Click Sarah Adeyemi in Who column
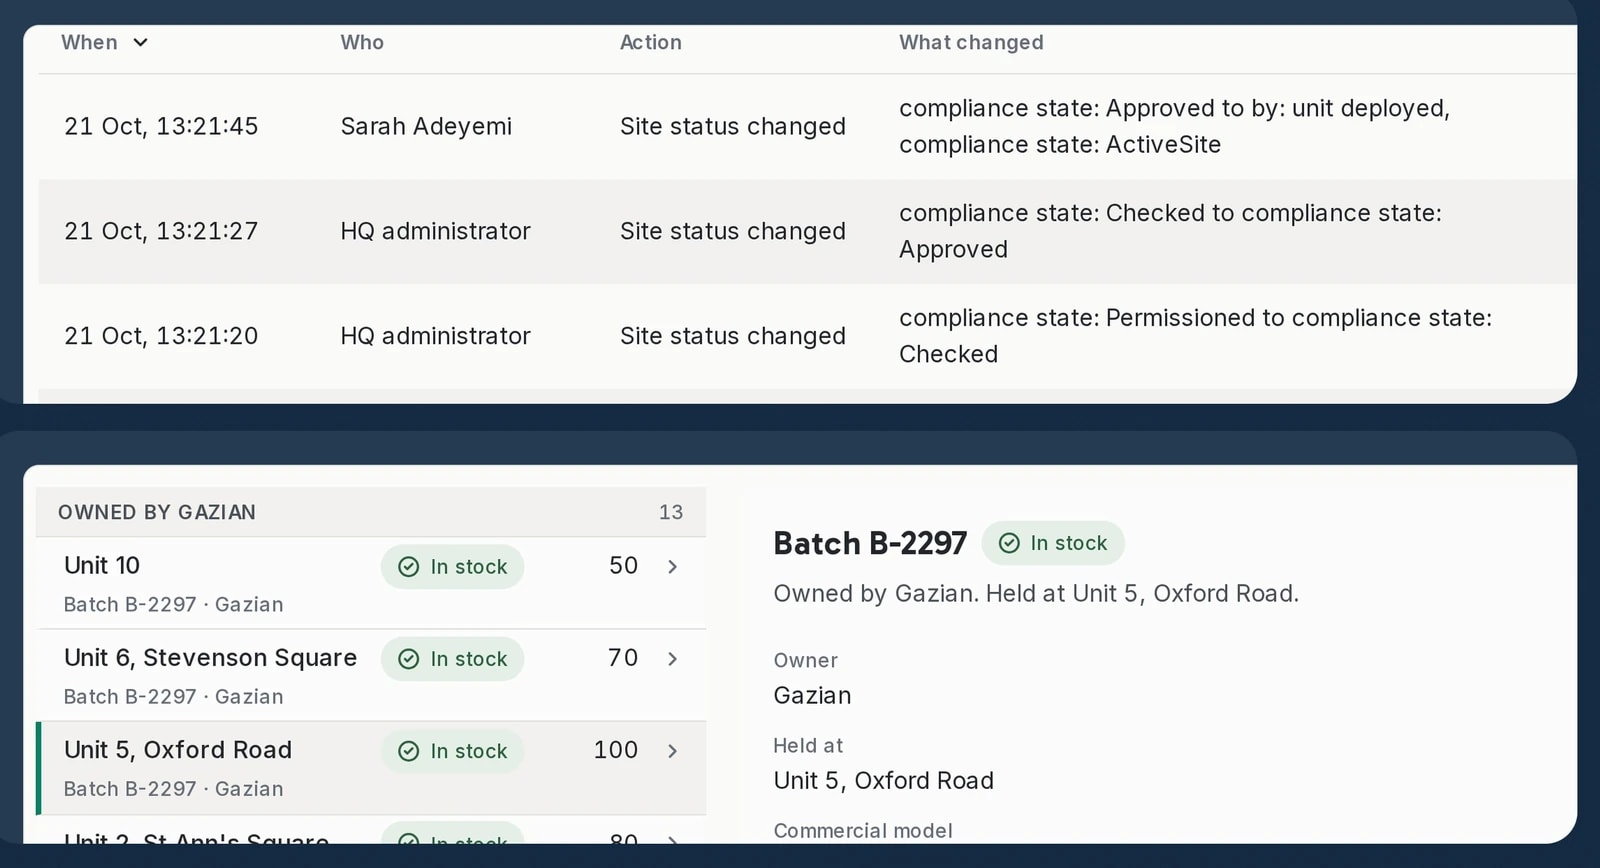 click(x=426, y=126)
